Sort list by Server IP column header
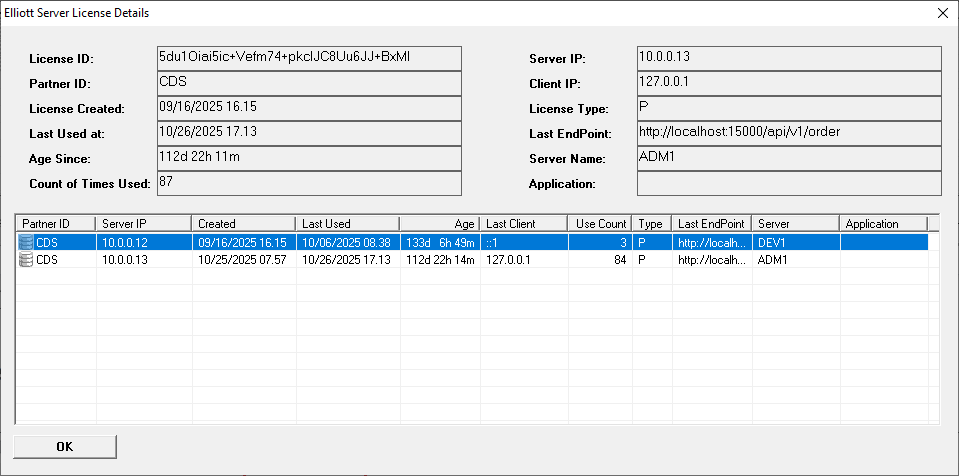 pyautogui.click(x=143, y=224)
